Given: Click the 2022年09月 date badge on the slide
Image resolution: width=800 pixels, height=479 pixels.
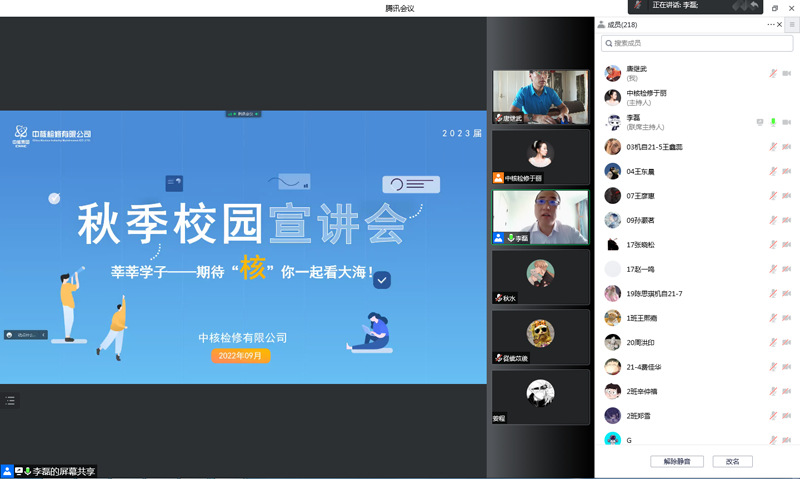Looking at the screenshot, I should coord(240,356).
